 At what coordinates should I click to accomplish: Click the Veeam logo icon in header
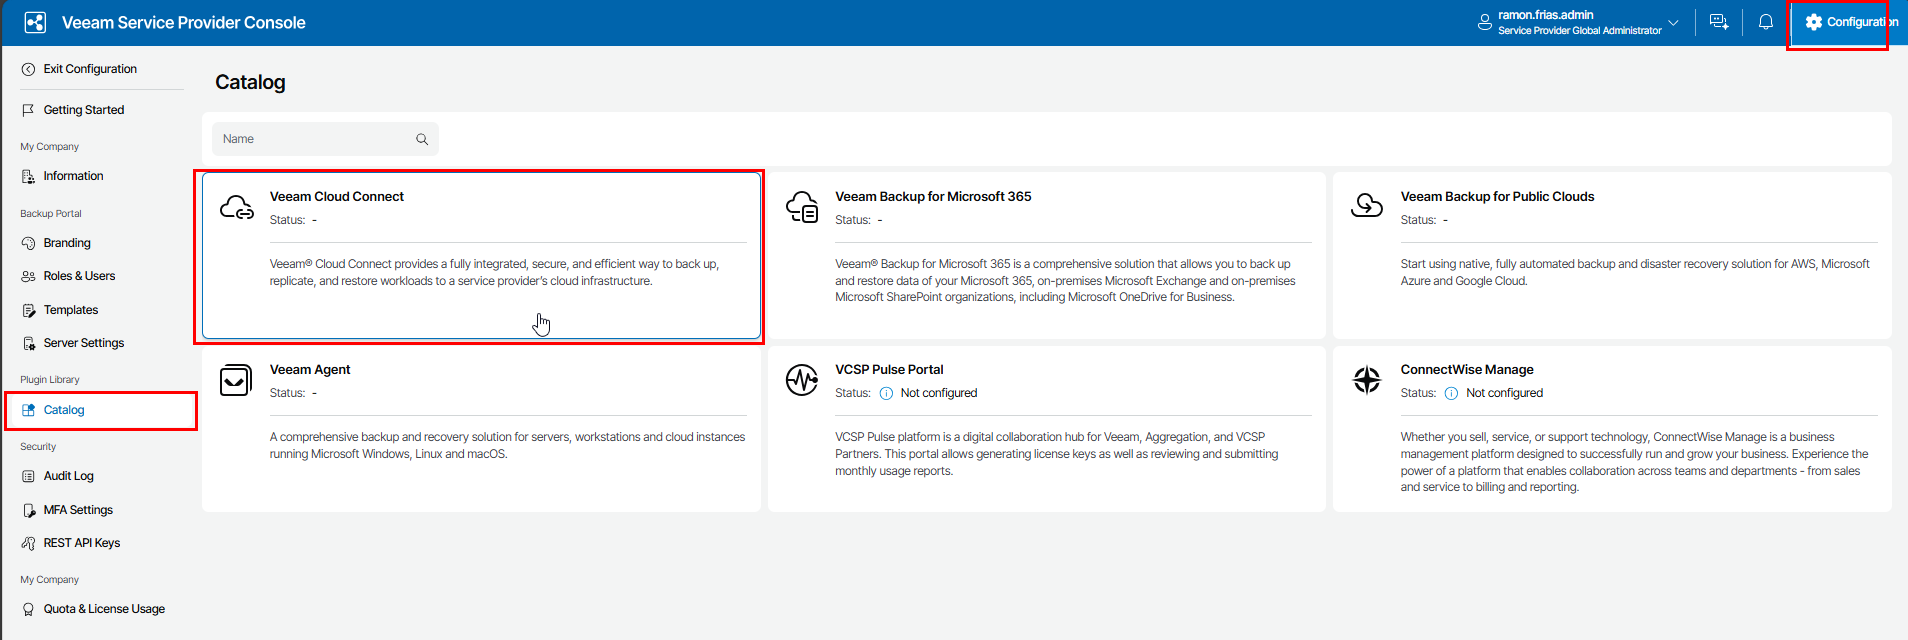[35, 22]
